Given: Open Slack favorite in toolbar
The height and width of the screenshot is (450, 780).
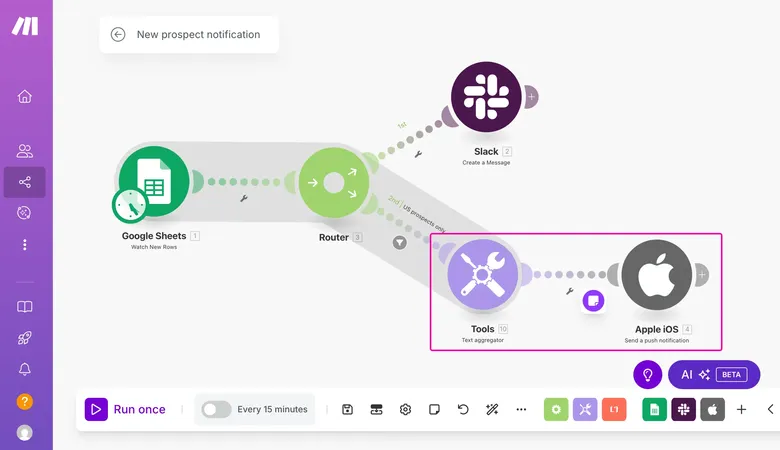Looking at the screenshot, I should click(683, 409).
